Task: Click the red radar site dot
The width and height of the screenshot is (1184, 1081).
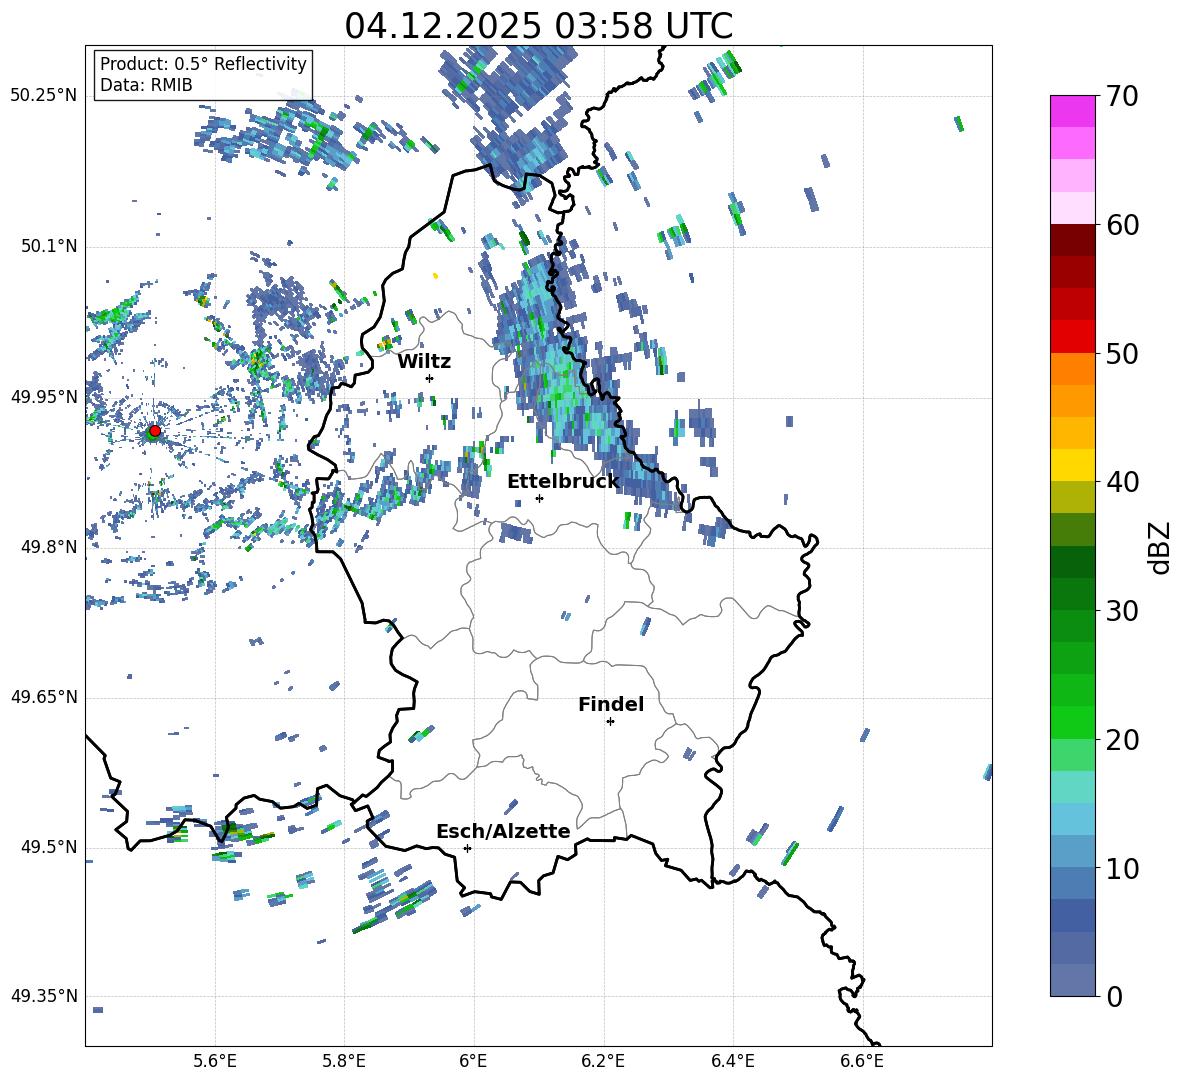Action: (x=154, y=431)
